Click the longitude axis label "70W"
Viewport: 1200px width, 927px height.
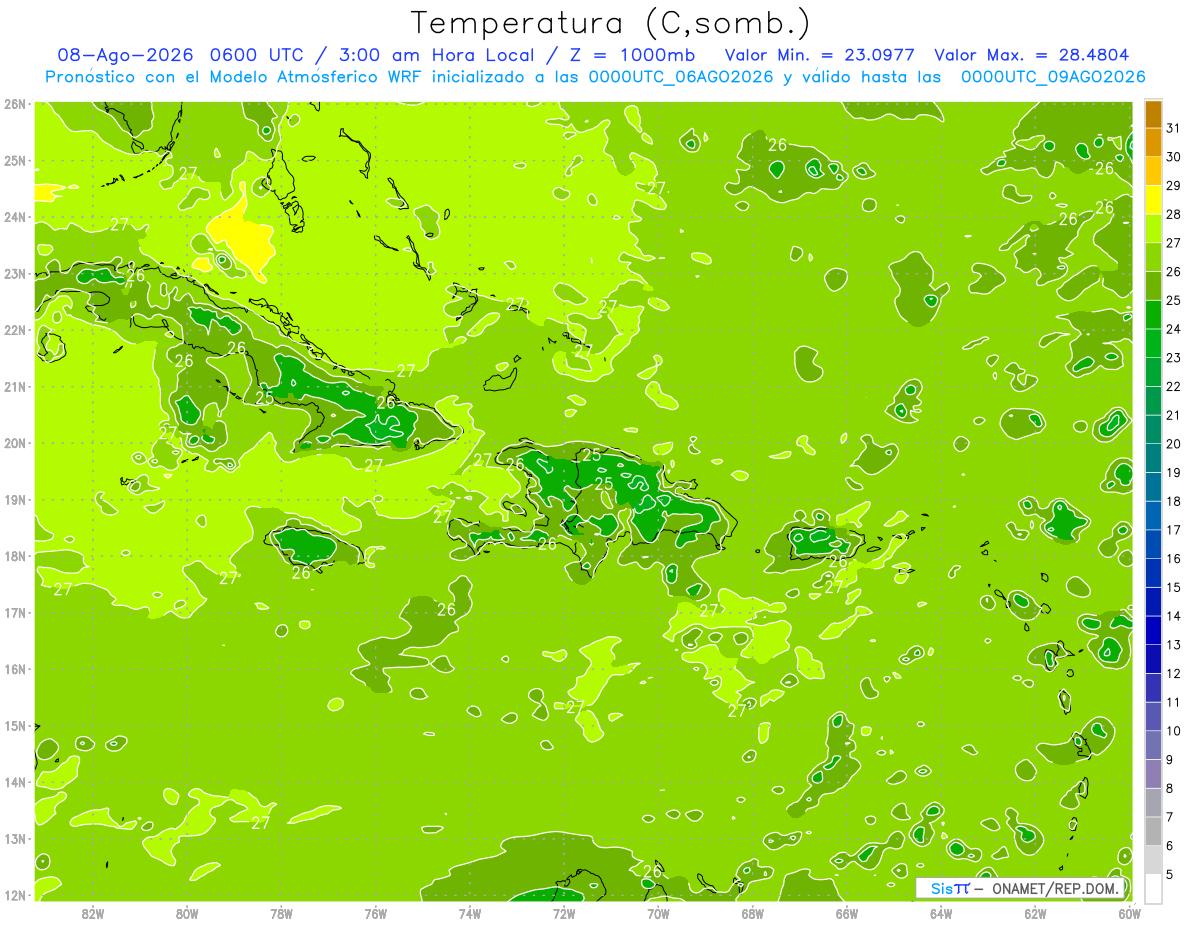point(658,912)
